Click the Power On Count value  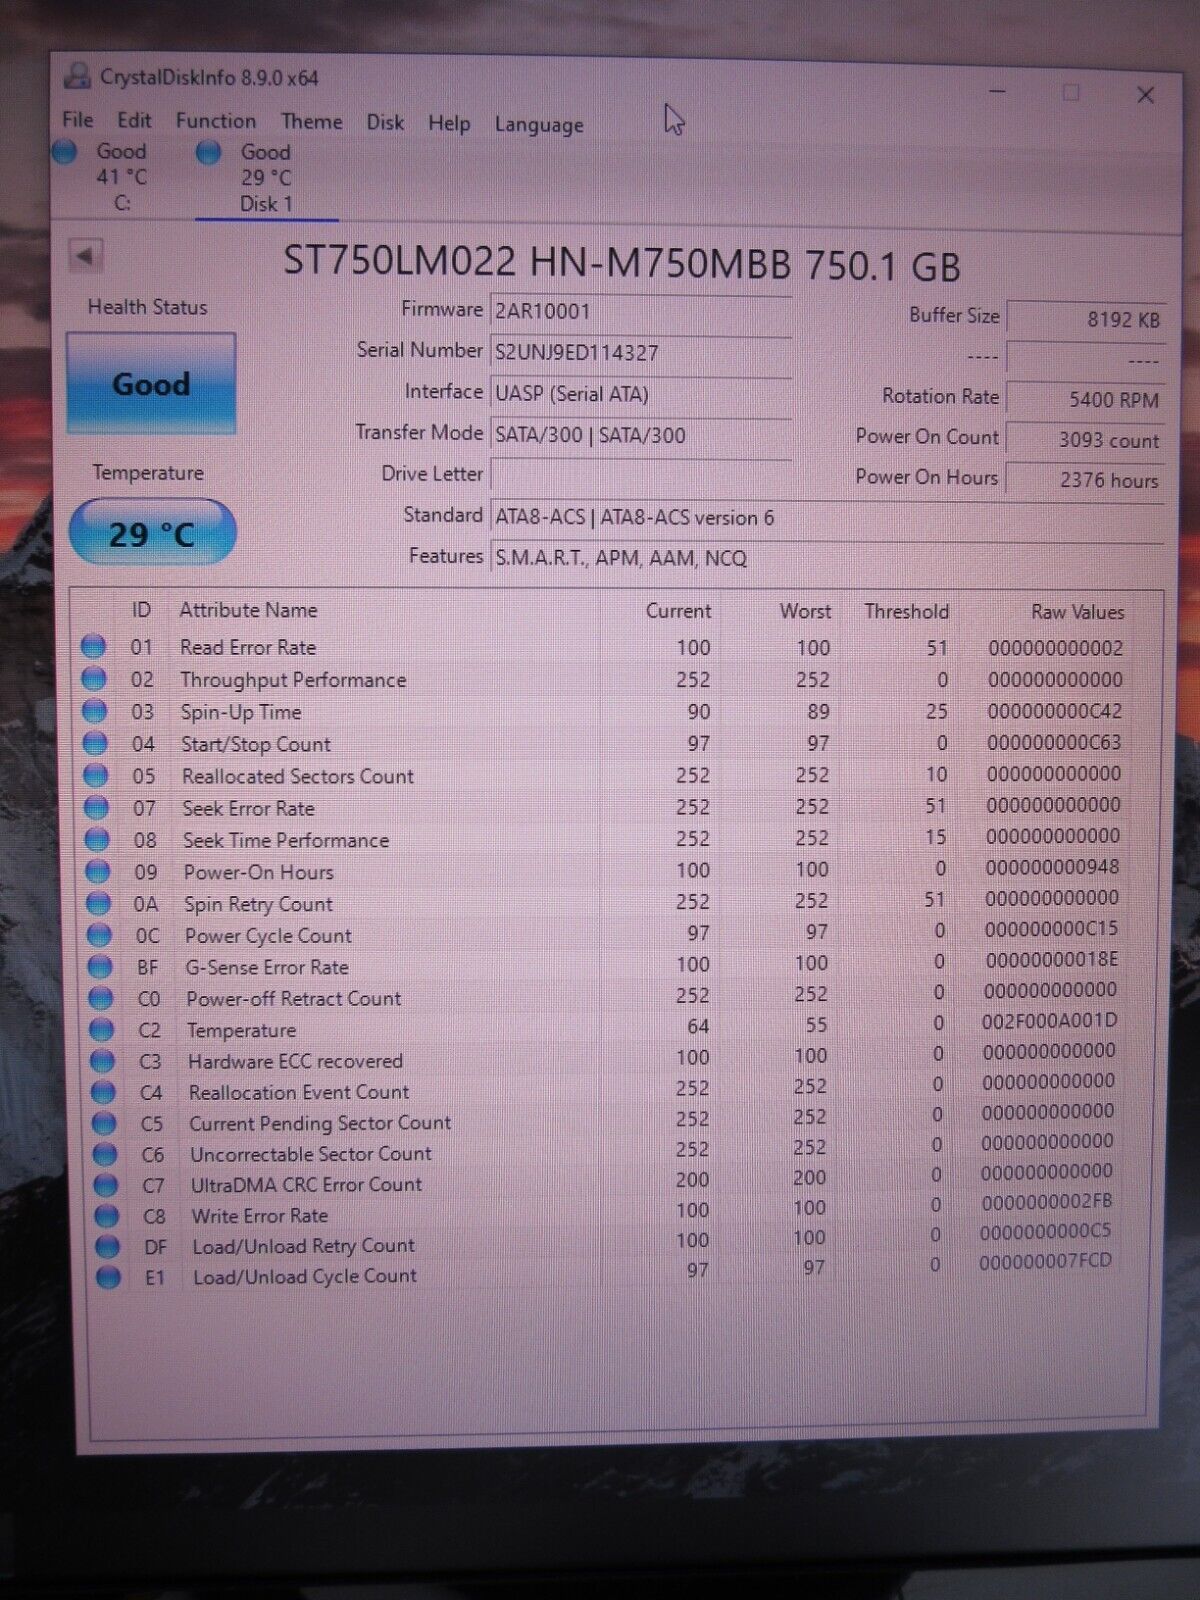(x=1086, y=440)
